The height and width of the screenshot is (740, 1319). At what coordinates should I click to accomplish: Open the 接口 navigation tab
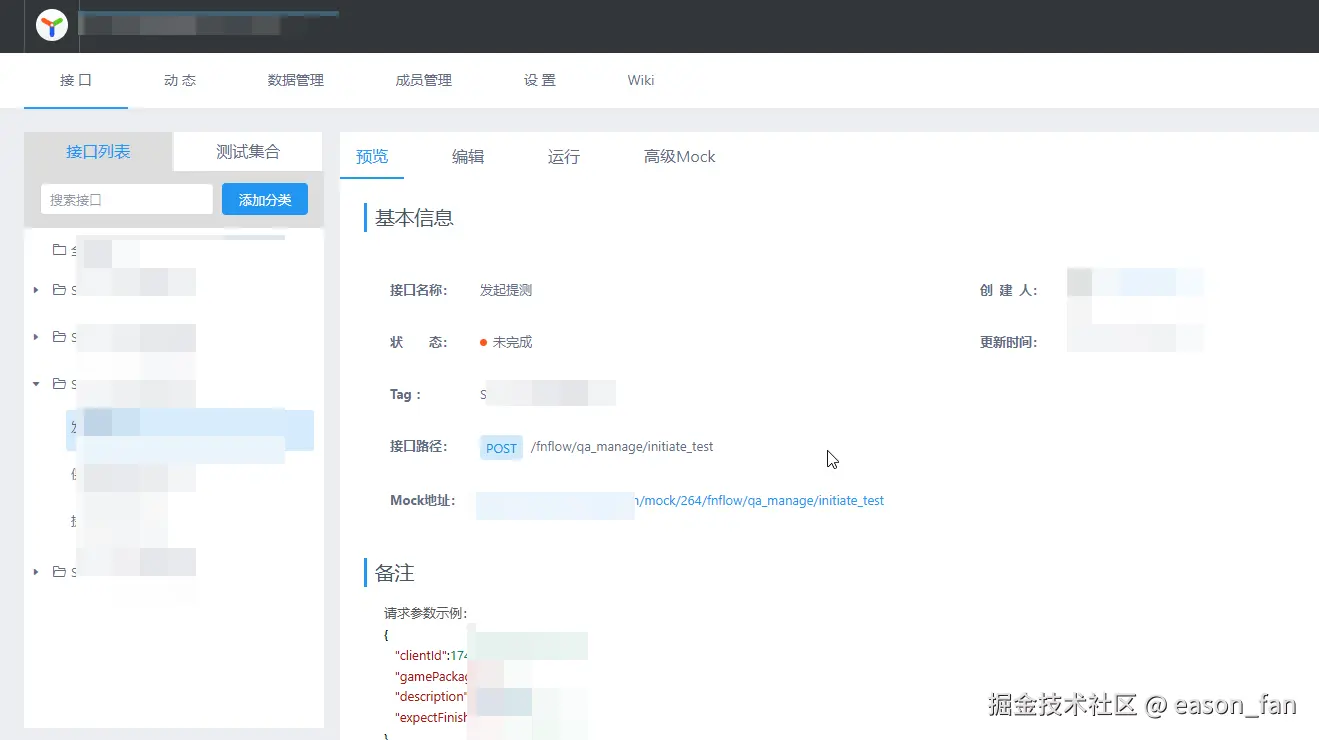pyautogui.click(x=76, y=80)
